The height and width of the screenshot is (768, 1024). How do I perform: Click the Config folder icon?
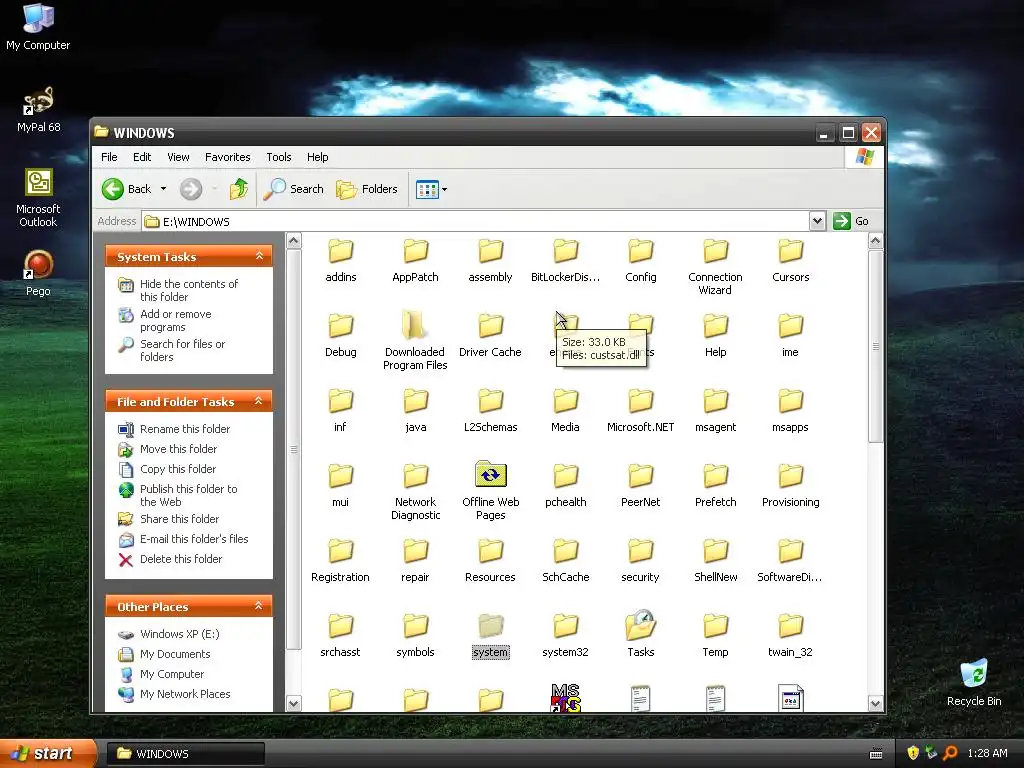click(x=641, y=251)
